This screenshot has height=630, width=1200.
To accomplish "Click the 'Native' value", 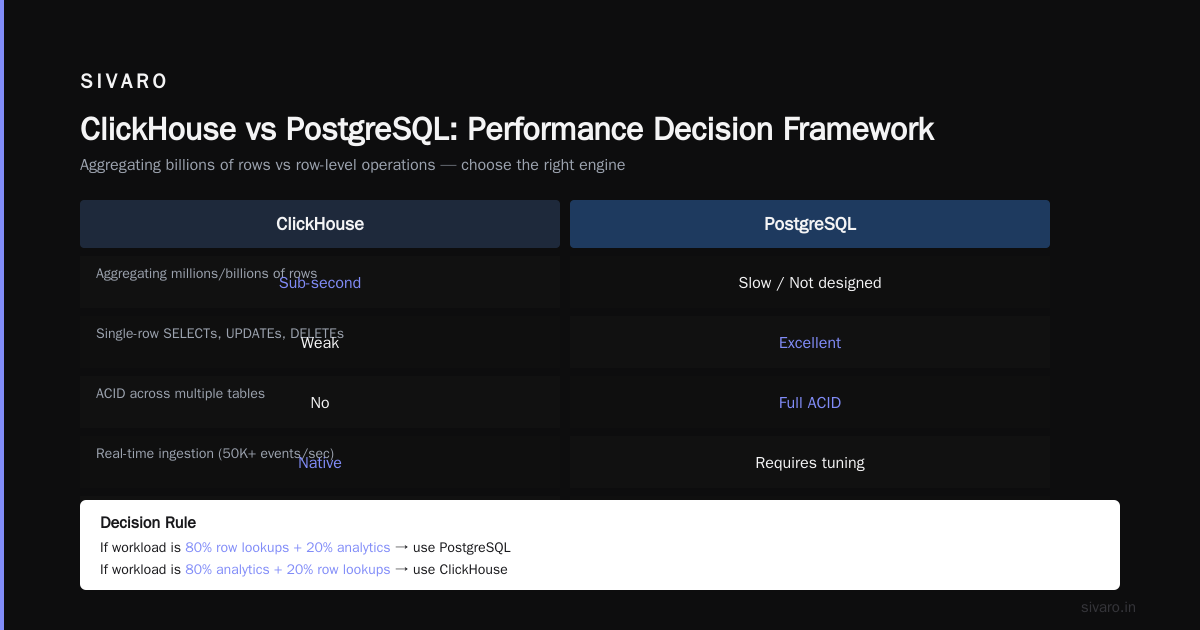I will click(x=320, y=463).
